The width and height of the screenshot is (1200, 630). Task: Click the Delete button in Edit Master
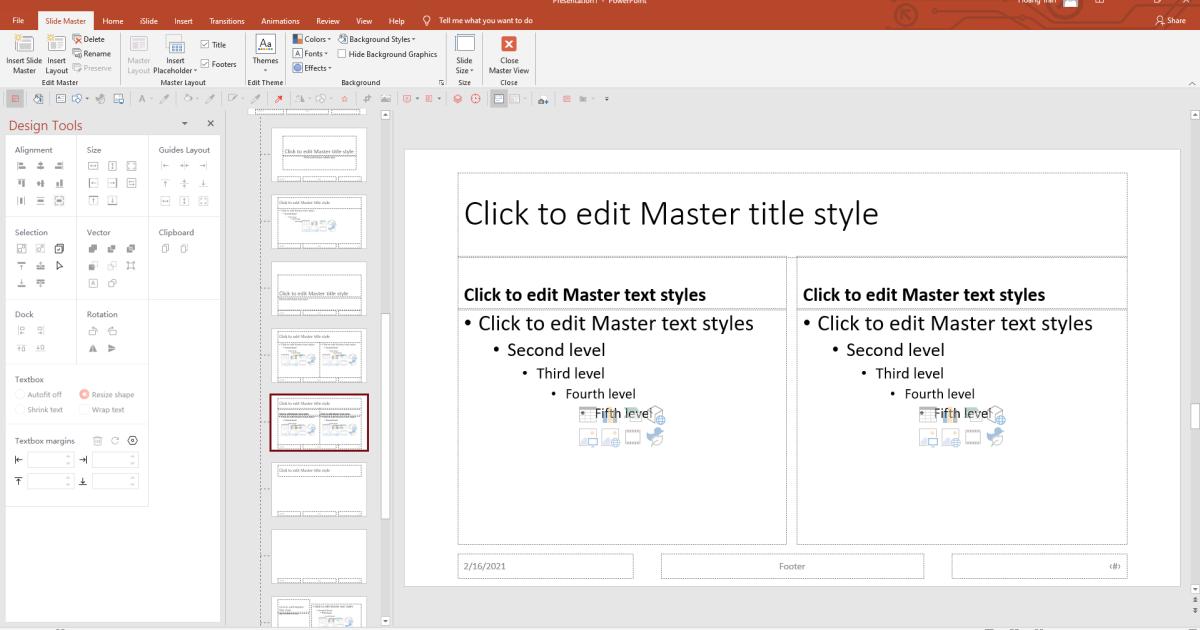click(x=91, y=38)
